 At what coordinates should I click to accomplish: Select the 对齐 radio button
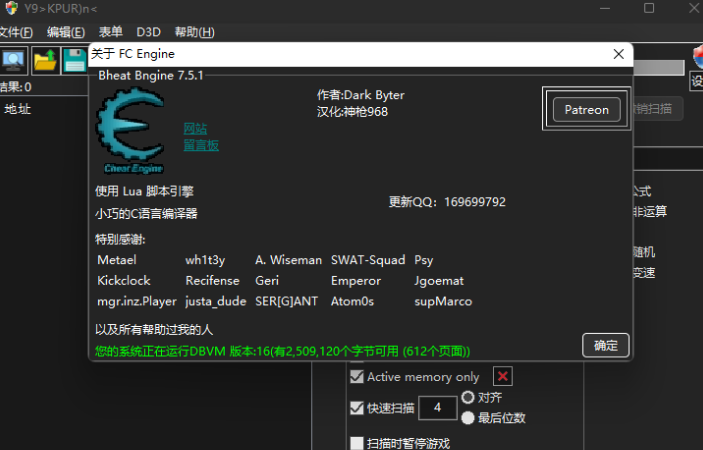click(x=468, y=397)
